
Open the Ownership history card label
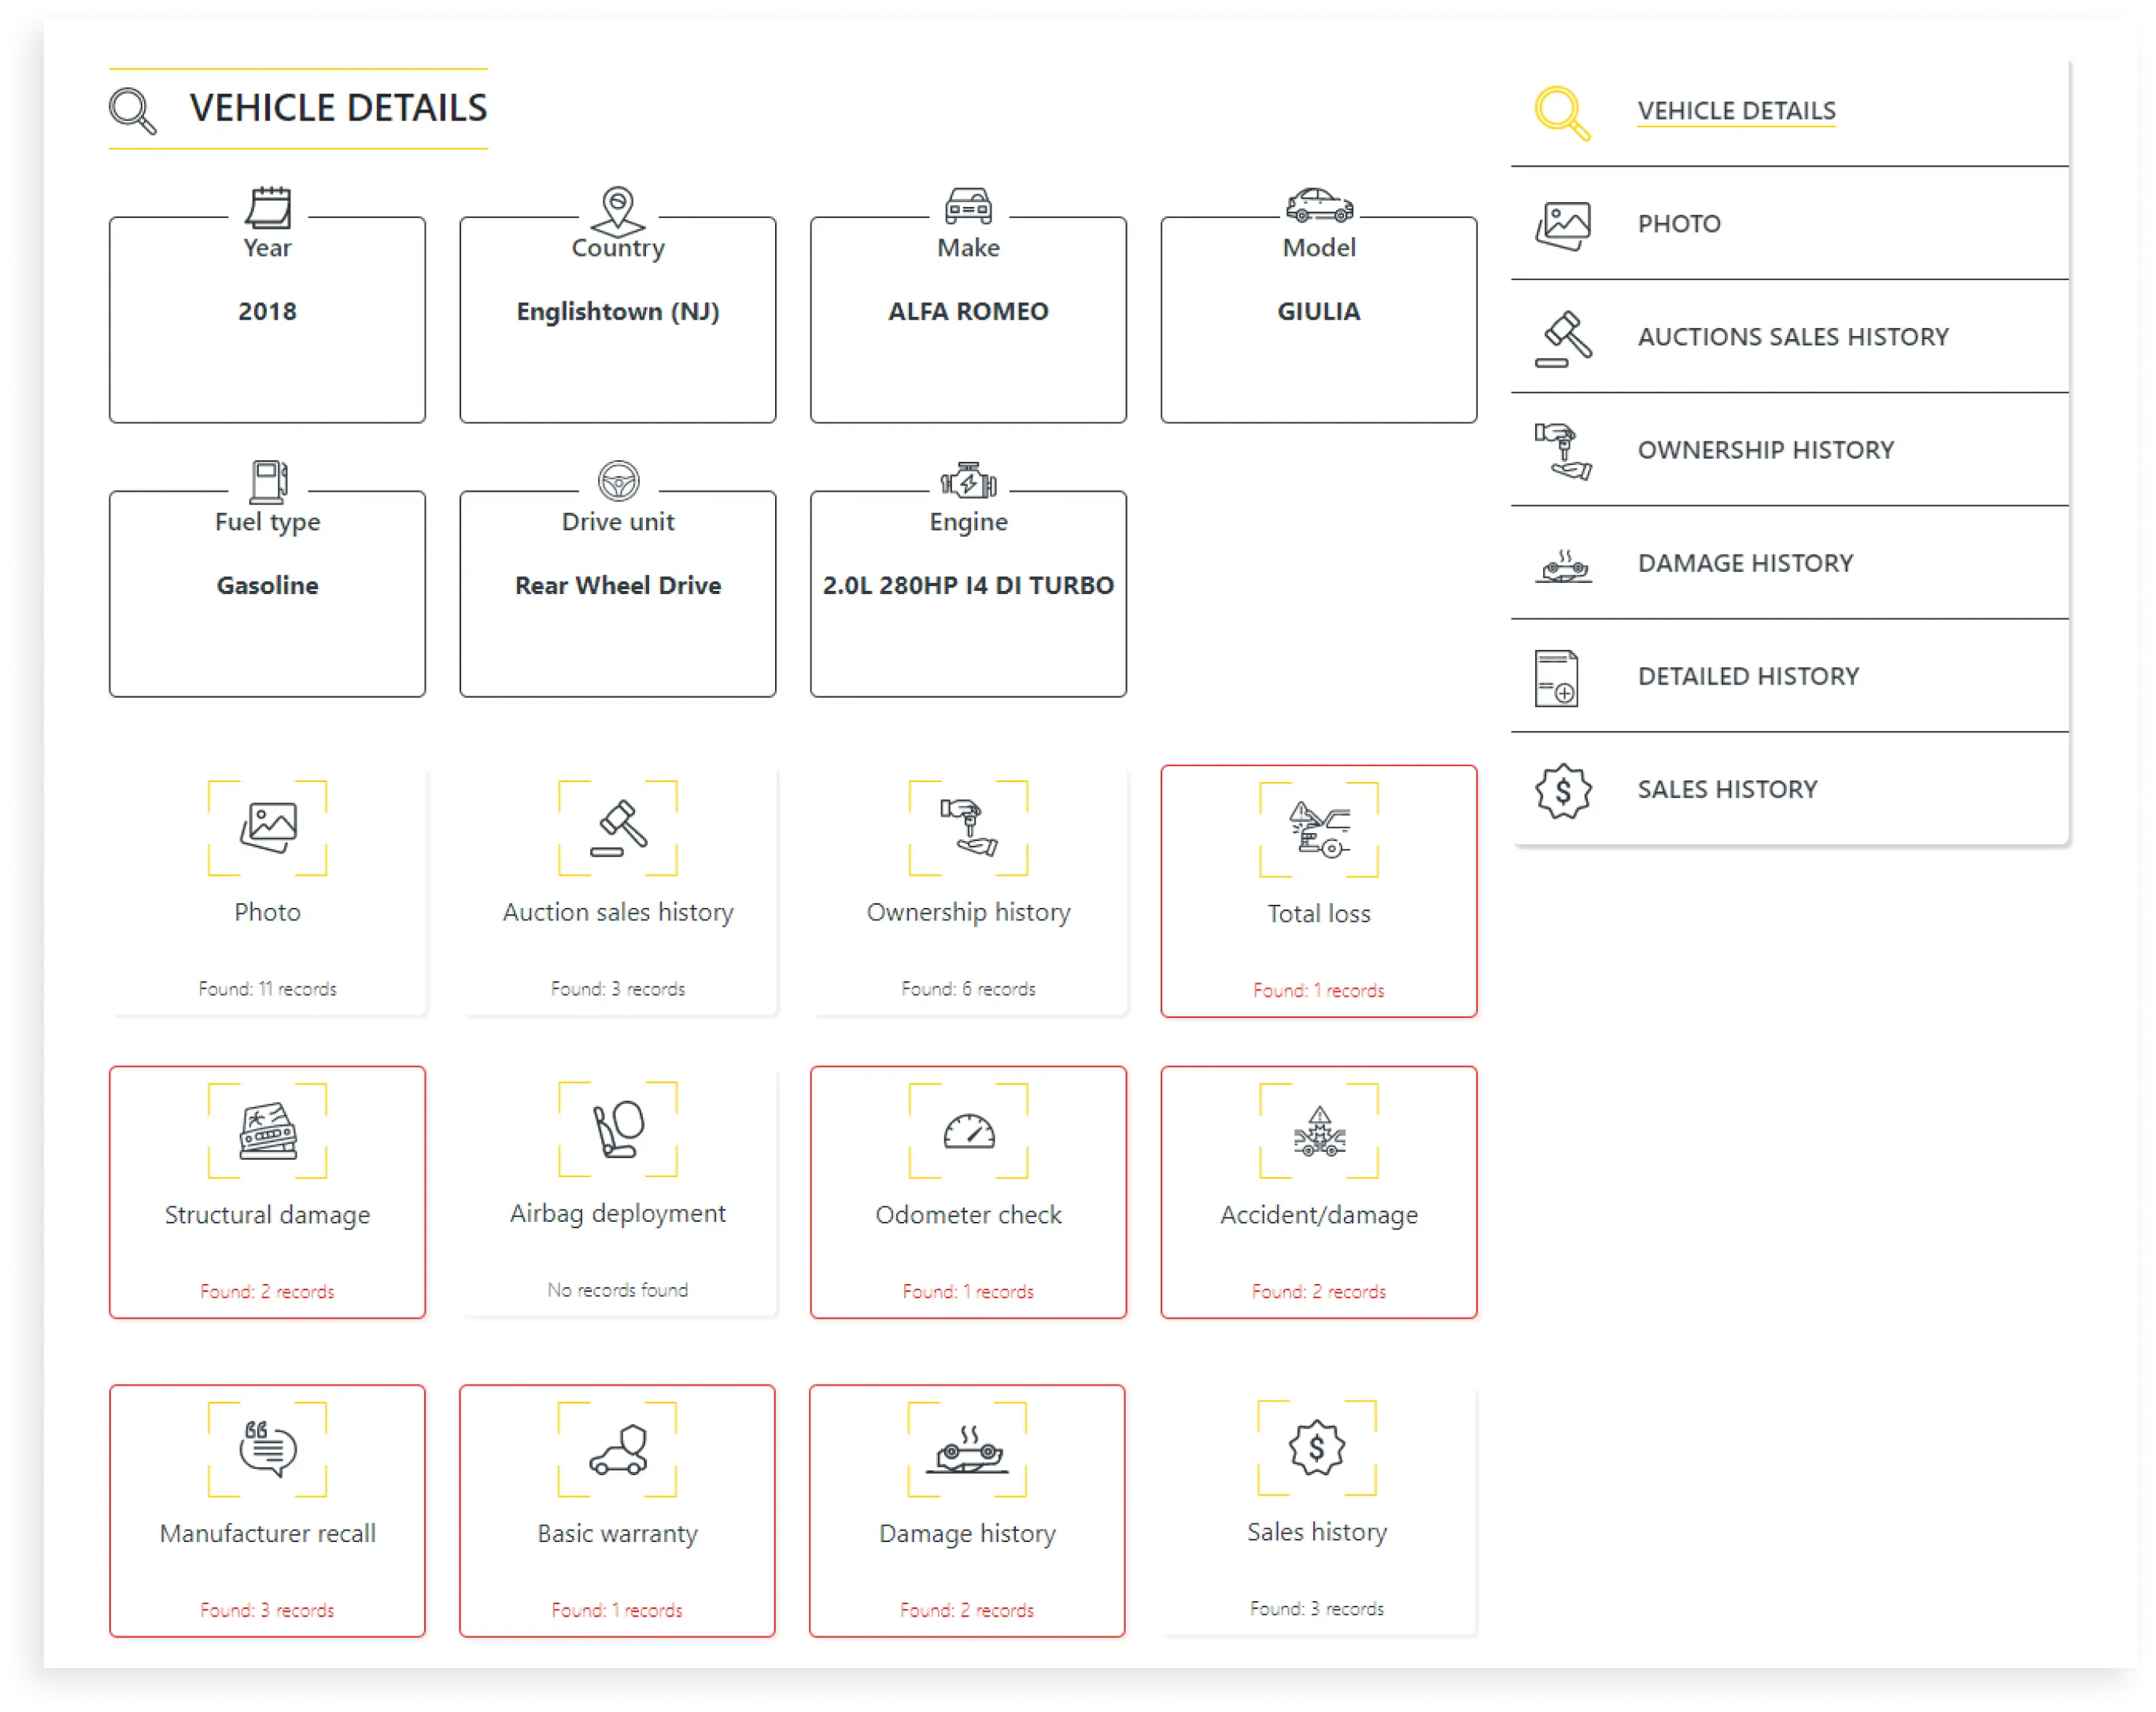tap(968, 912)
